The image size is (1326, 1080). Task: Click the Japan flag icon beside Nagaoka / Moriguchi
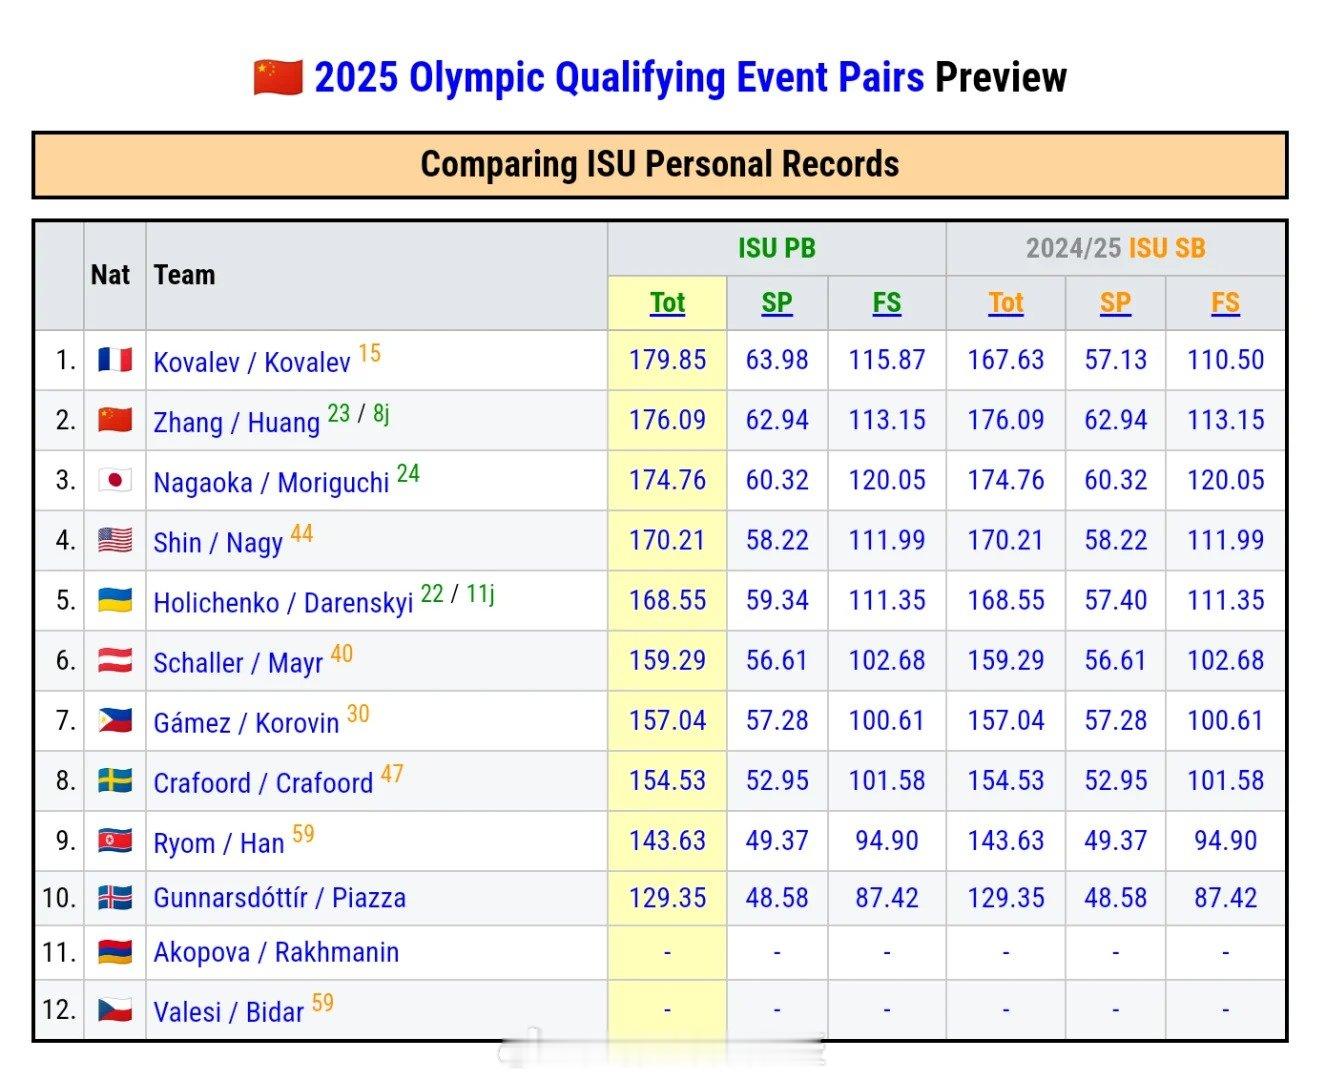click(x=115, y=480)
